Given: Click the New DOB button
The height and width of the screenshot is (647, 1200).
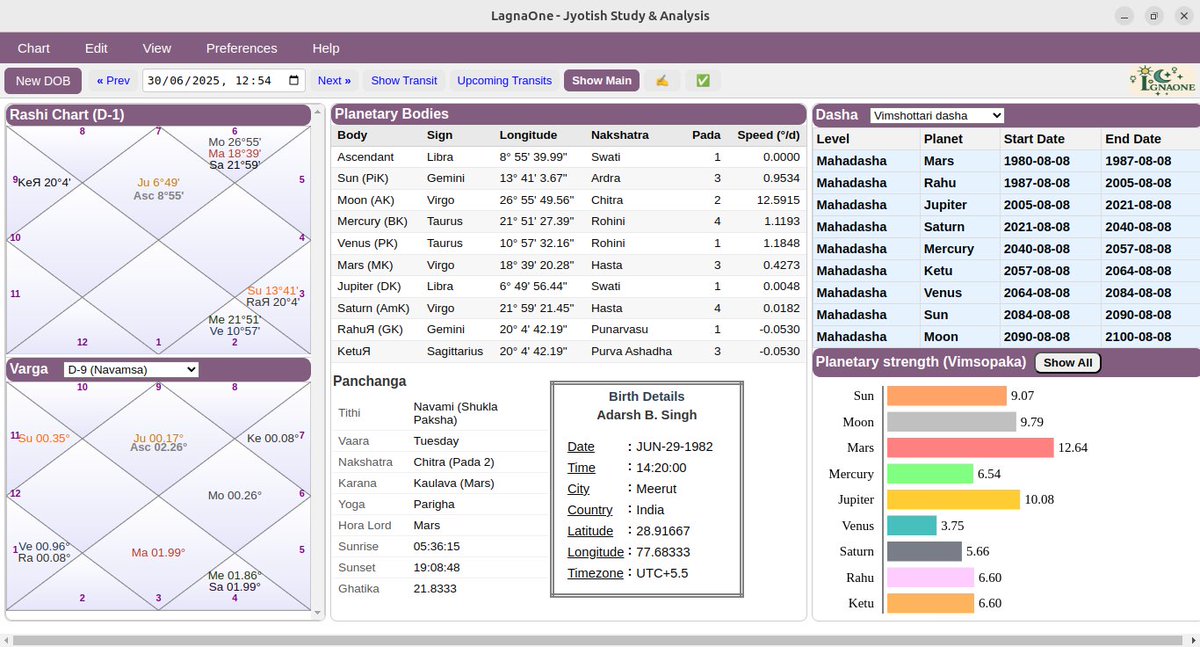Looking at the screenshot, I should (x=43, y=80).
